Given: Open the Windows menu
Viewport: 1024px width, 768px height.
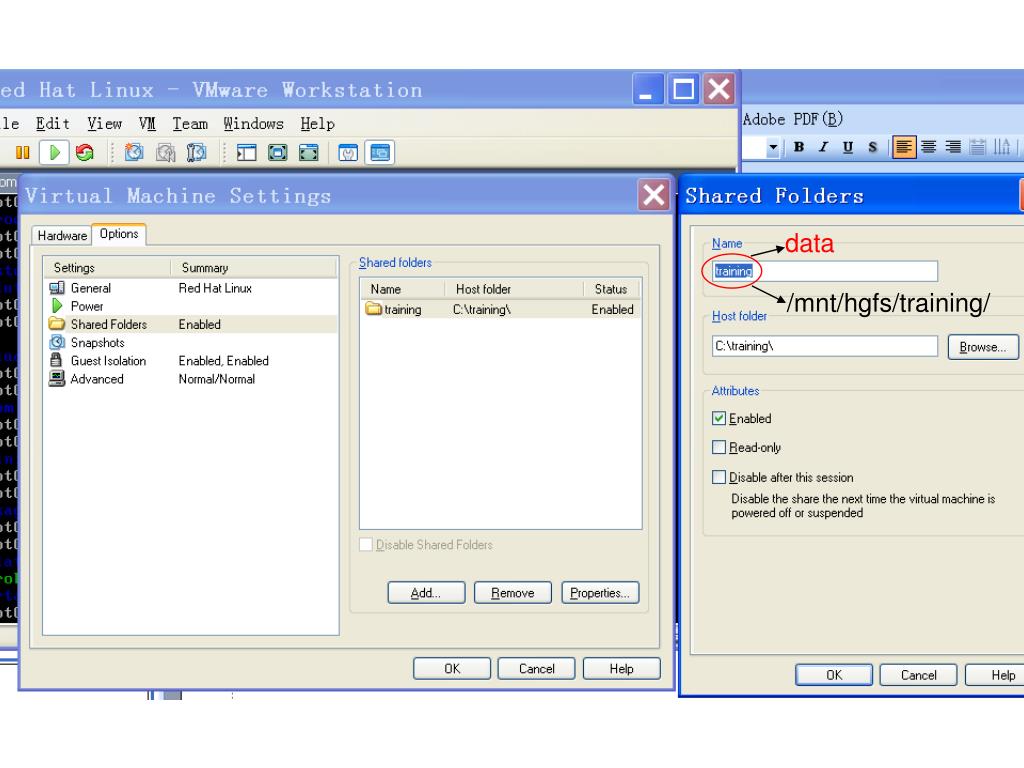Looking at the screenshot, I should pos(253,123).
